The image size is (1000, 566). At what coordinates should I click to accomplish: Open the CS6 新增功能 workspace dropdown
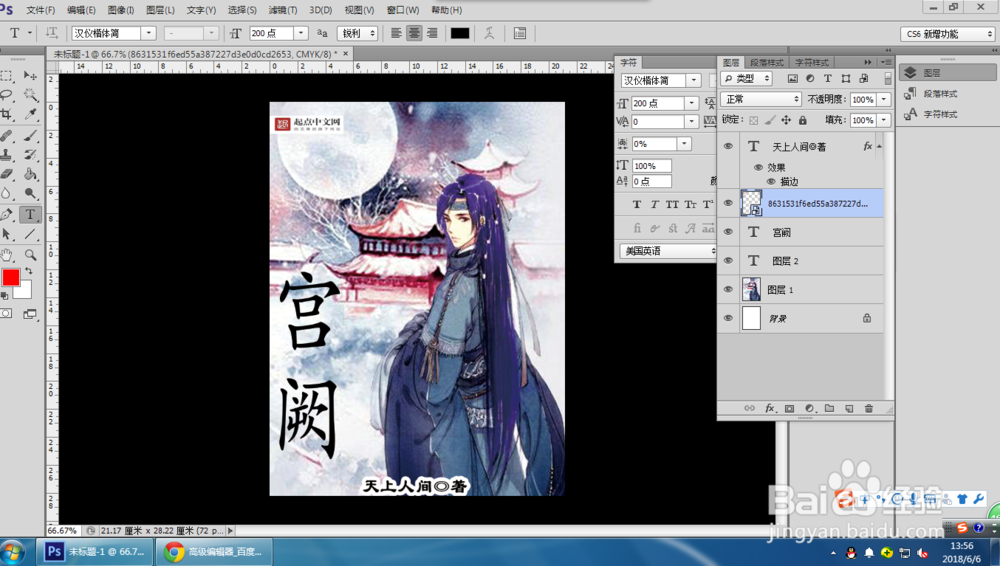pos(948,34)
